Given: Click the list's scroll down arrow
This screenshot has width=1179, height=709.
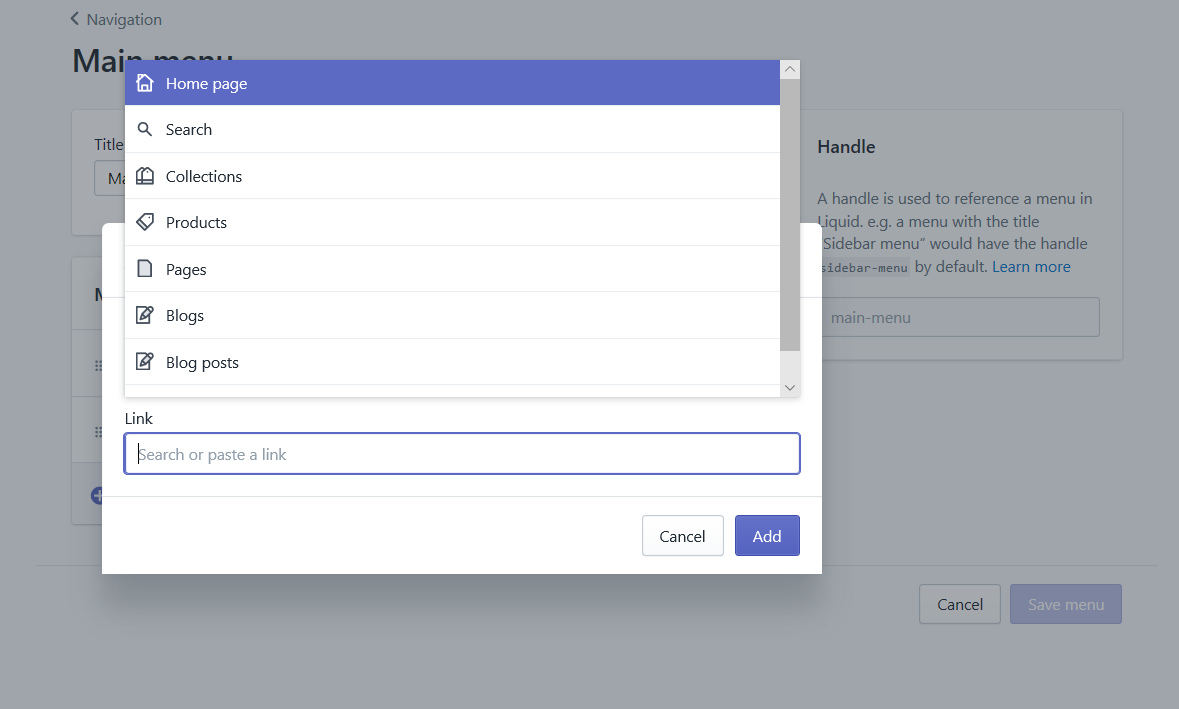Looking at the screenshot, I should [790, 387].
